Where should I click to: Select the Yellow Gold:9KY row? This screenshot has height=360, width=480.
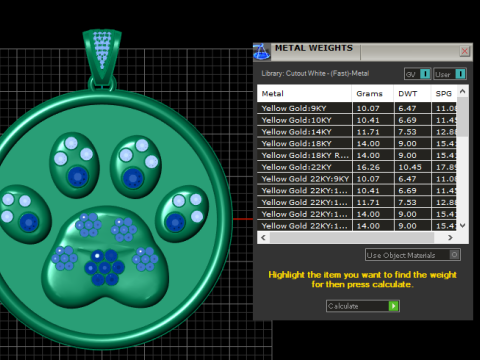[x=357, y=108]
